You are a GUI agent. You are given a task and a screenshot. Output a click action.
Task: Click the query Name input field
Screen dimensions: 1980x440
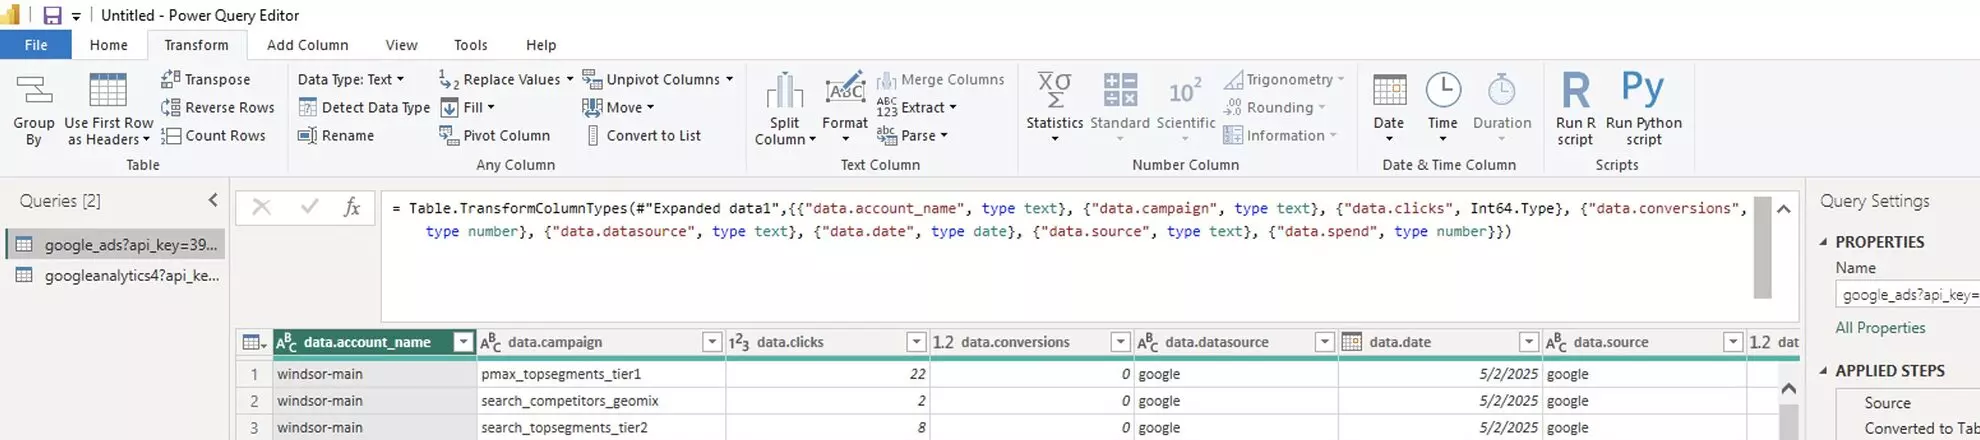[1907, 295]
